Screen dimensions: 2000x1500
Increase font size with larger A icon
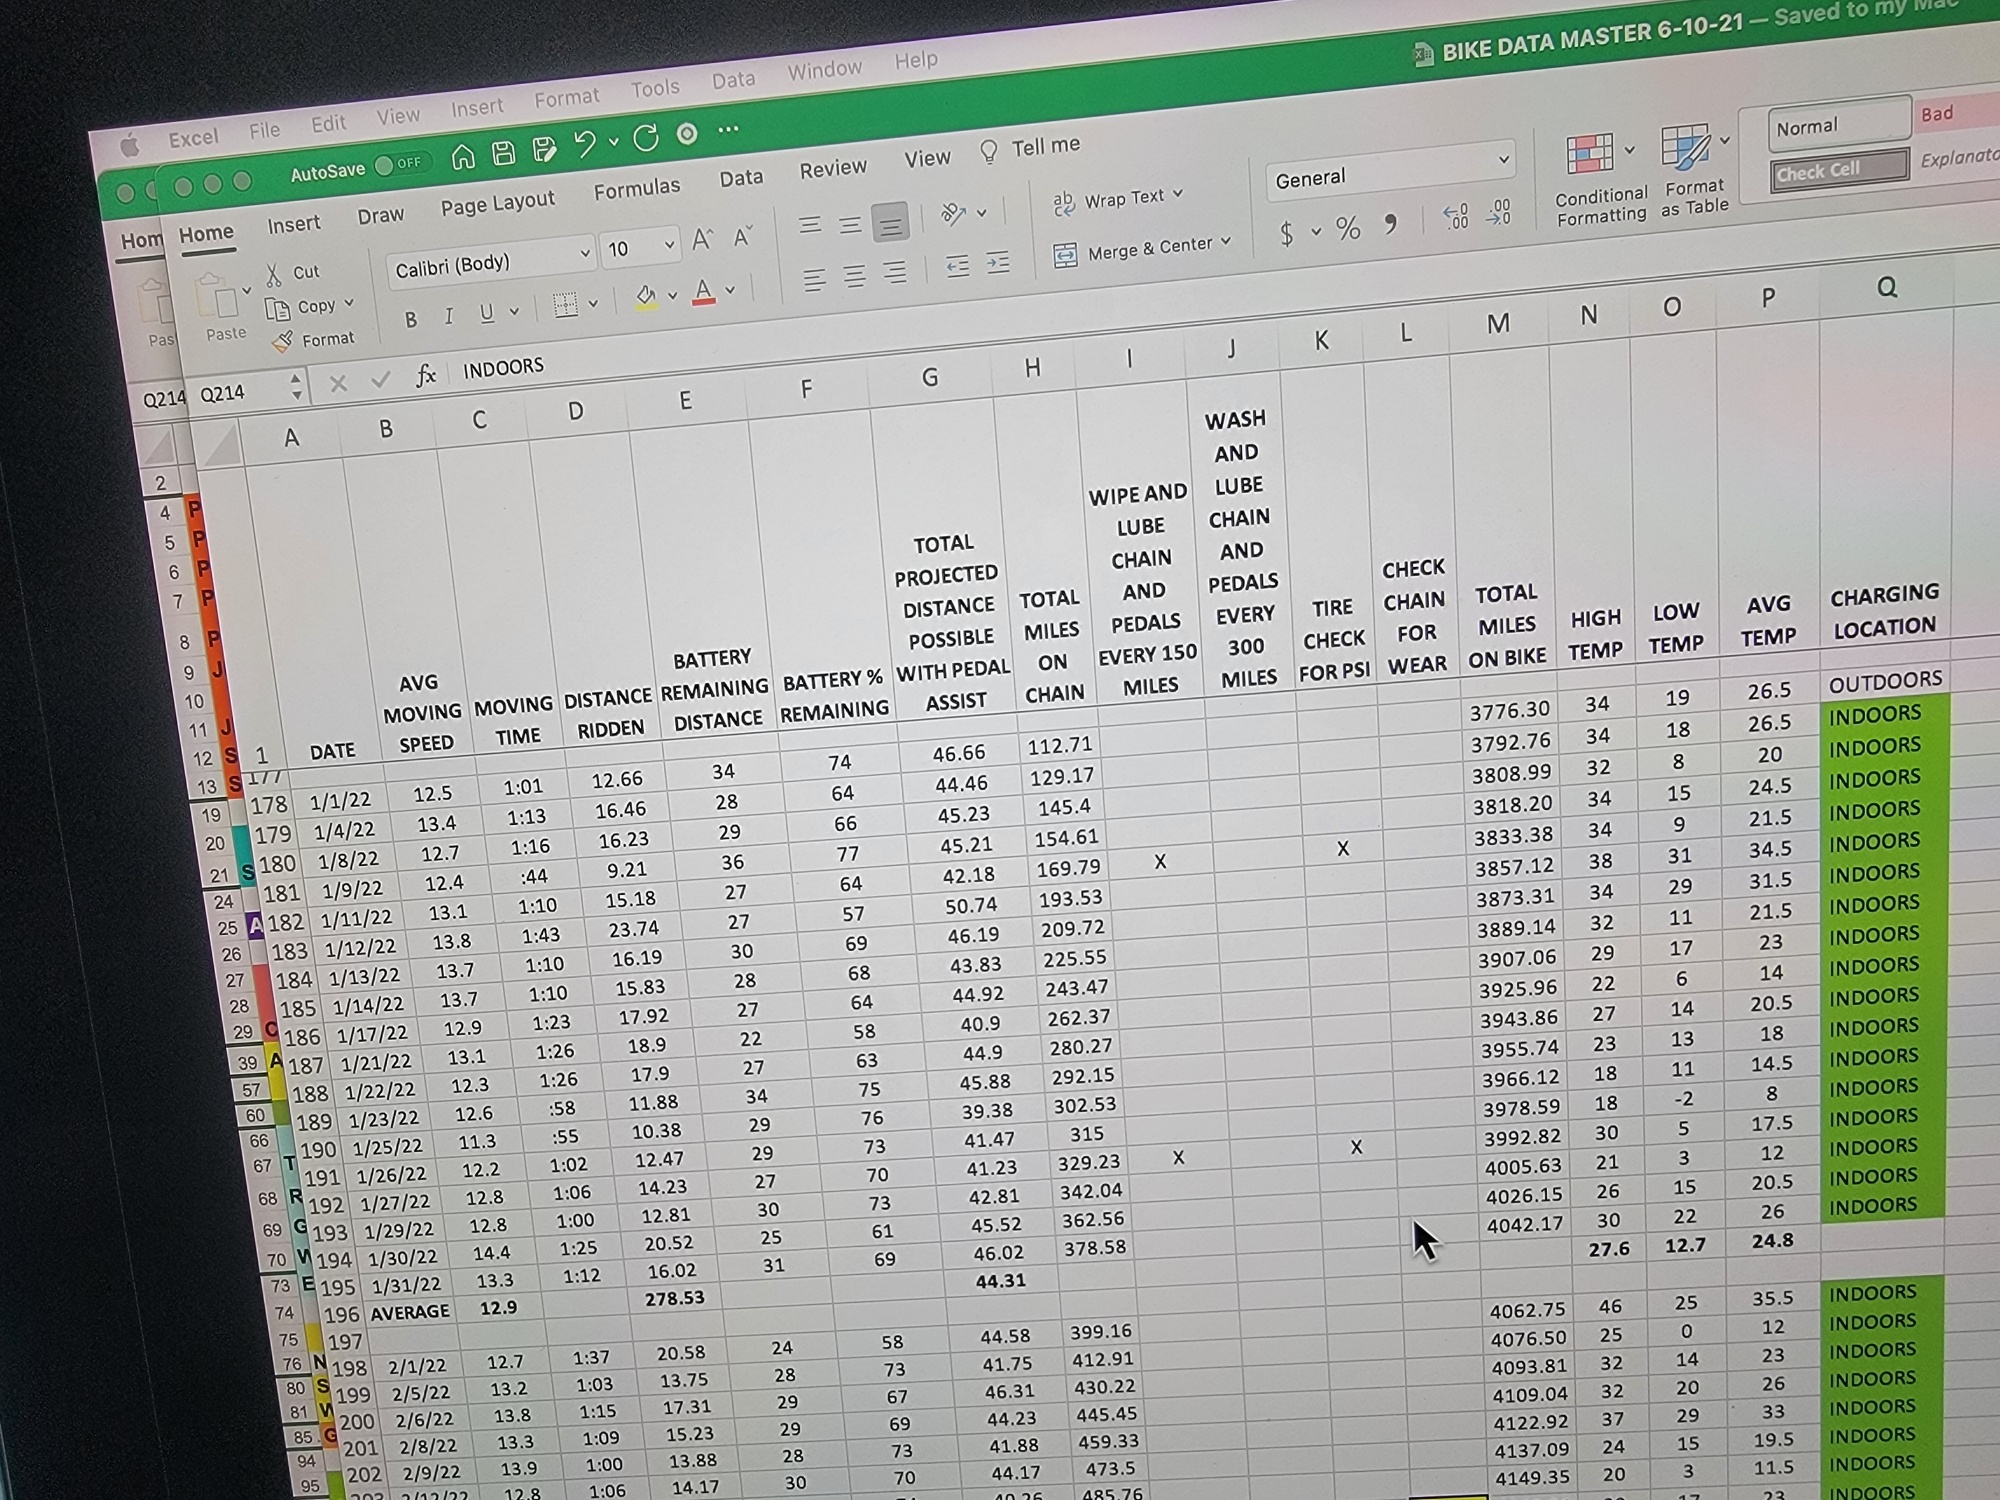[x=702, y=239]
